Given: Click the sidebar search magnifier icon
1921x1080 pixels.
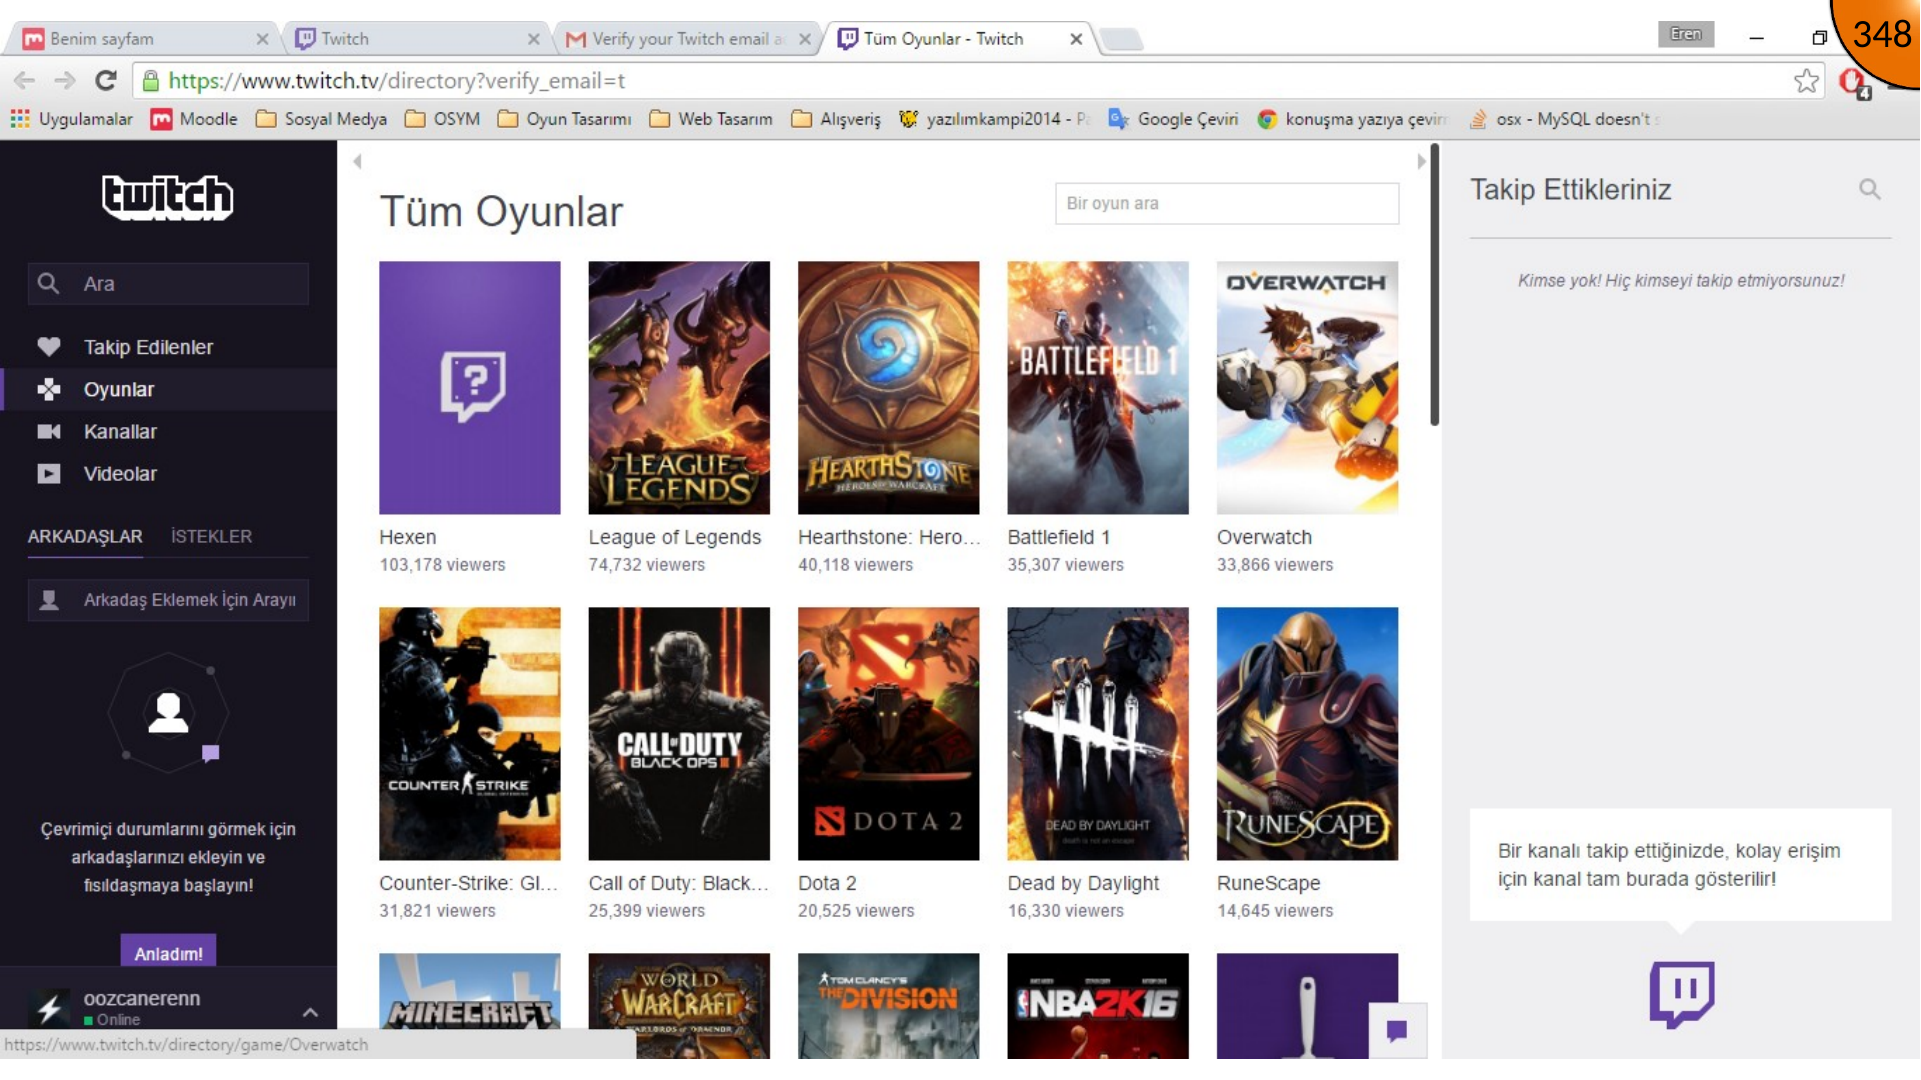Looking at the screenshot, I should click(x=48, y=284).
